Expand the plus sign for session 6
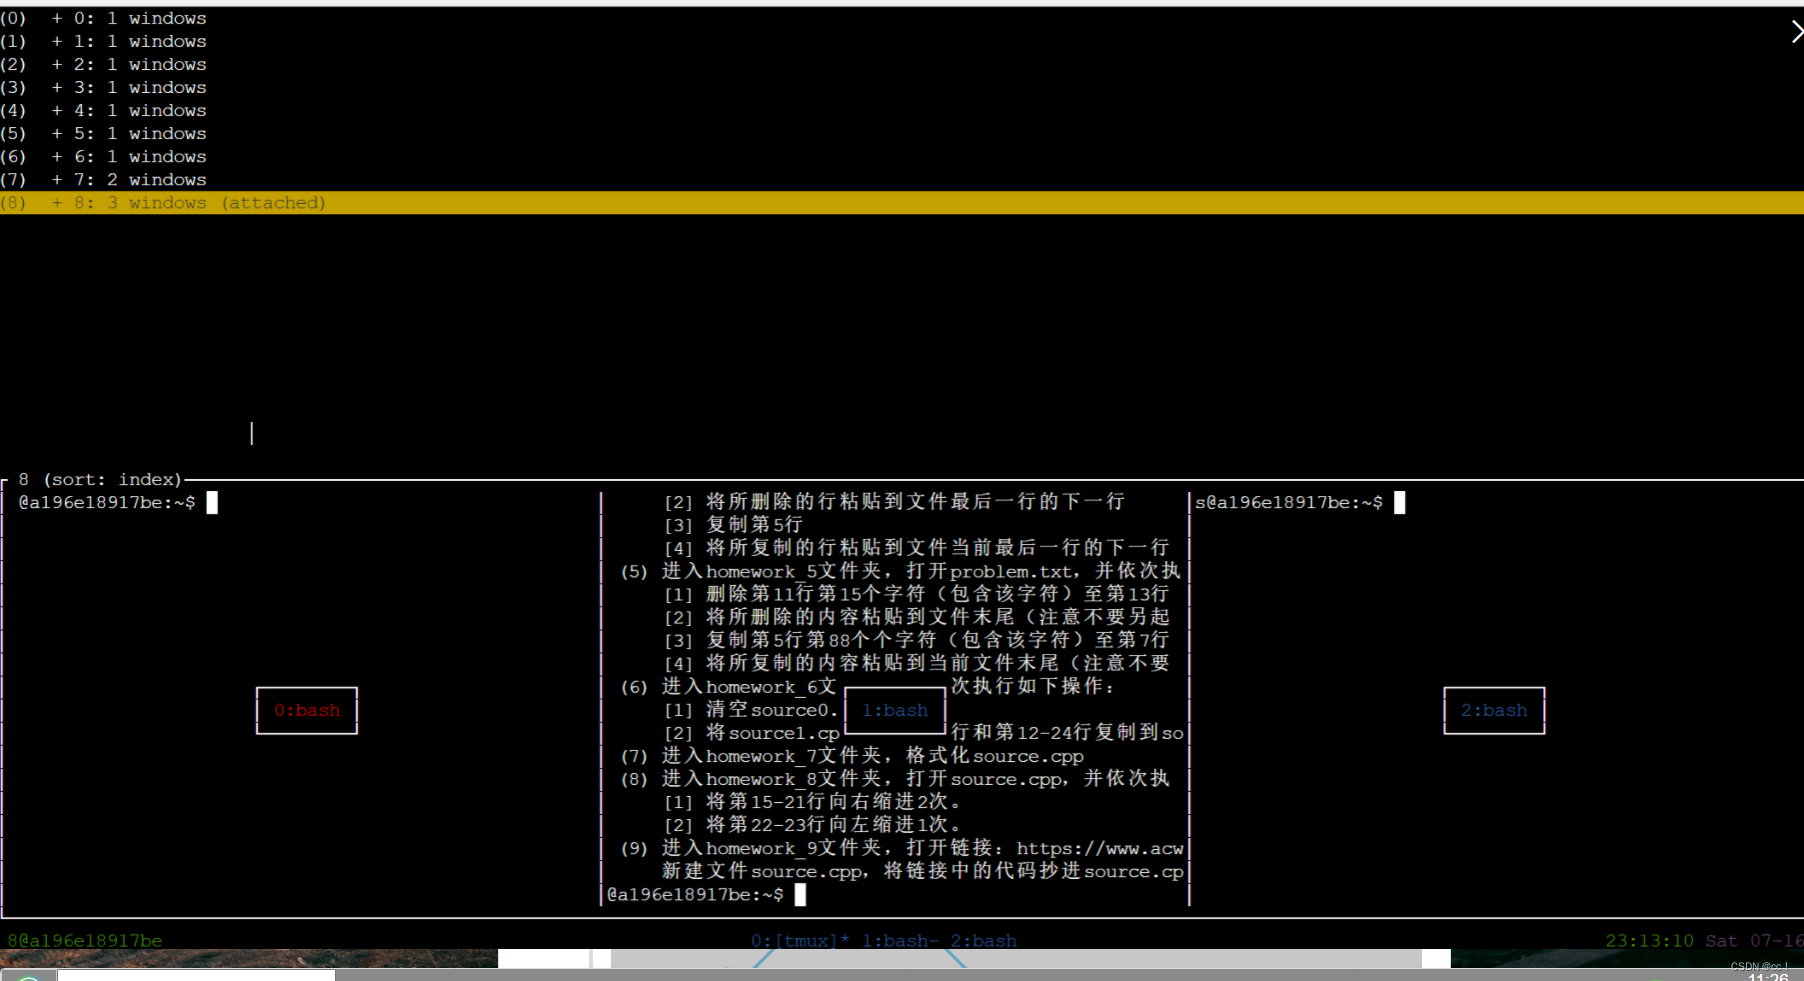Viewport: 1804px width, 981px height. point(57,156)
